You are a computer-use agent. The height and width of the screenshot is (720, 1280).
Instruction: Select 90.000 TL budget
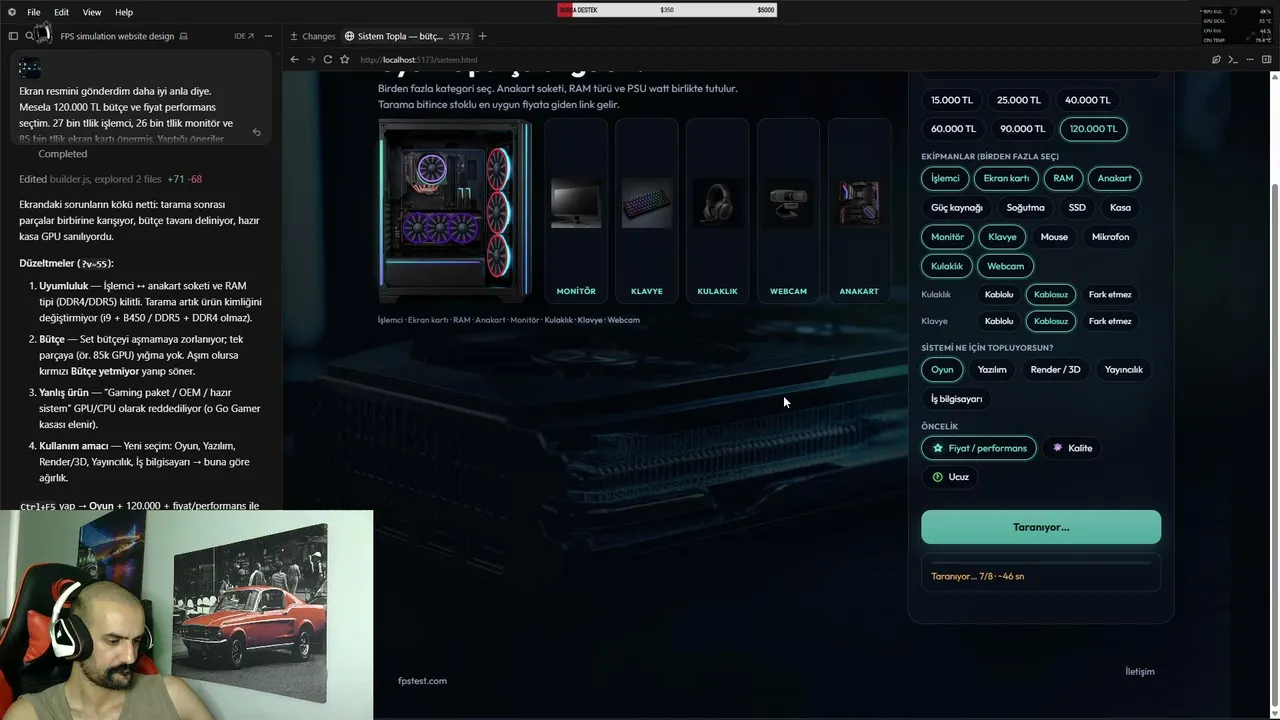(x=1023, y=129)
